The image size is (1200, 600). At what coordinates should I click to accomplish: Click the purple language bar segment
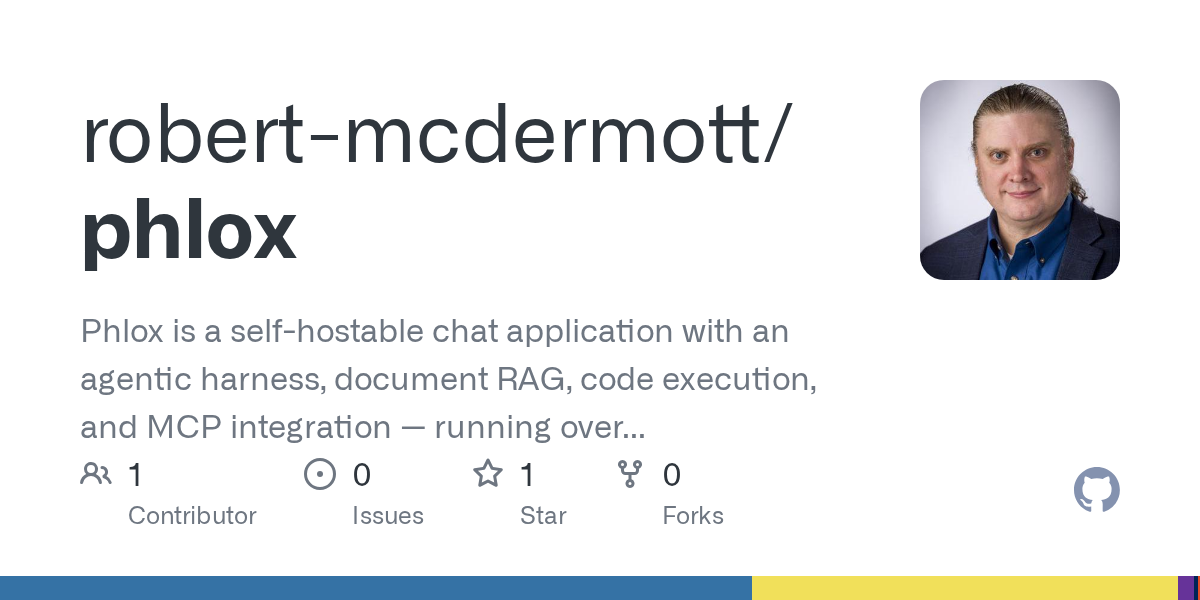(x=1186, y=588)
